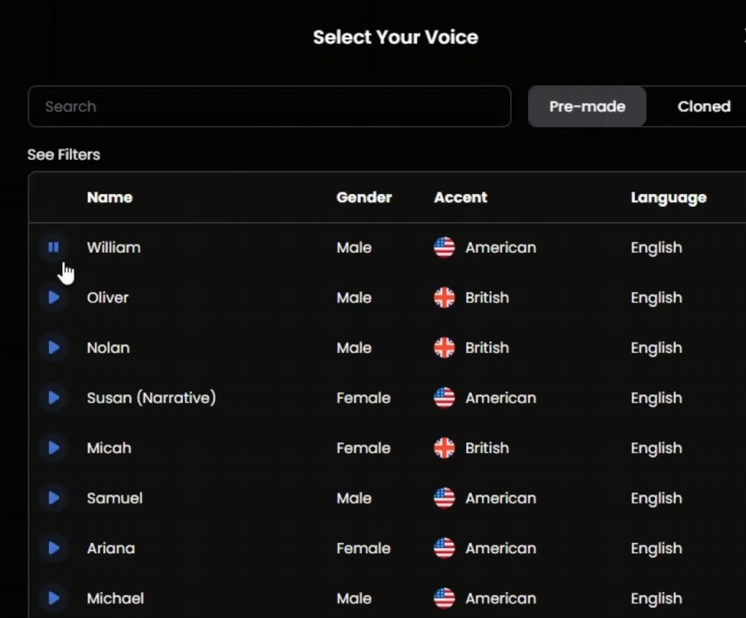Screen dimensions: 746x618
Task: Select the Michael voice name
Action: (115, 598)
